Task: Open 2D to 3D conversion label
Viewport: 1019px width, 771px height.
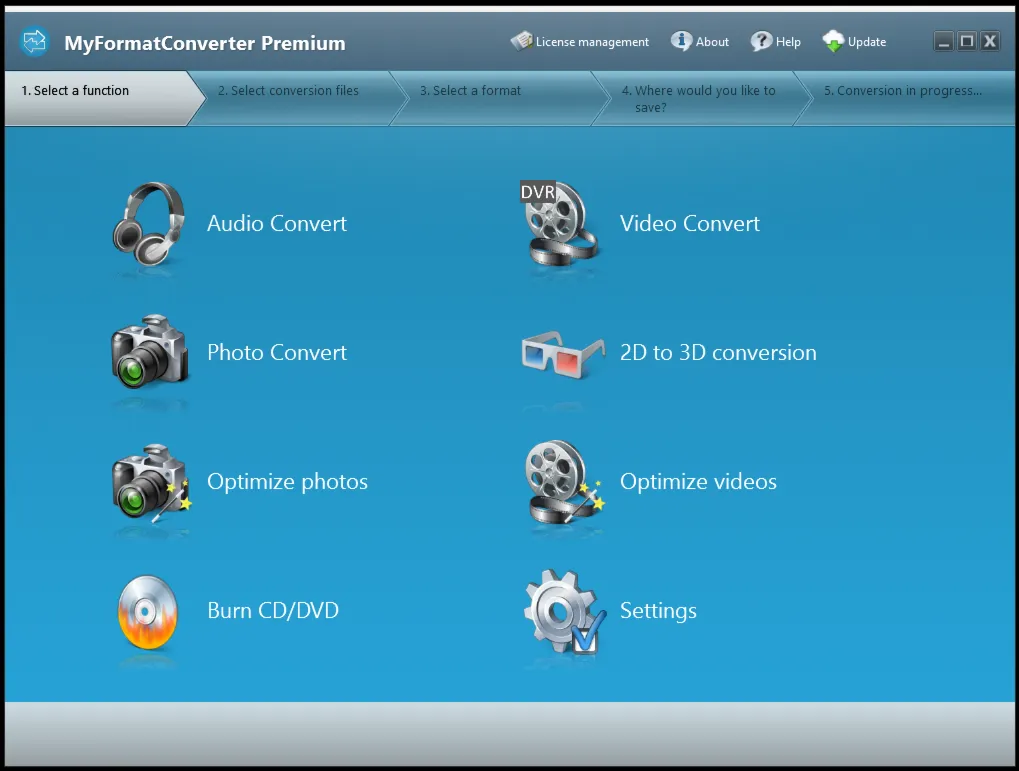Action: pyautogui.click(x=718, y=352)
